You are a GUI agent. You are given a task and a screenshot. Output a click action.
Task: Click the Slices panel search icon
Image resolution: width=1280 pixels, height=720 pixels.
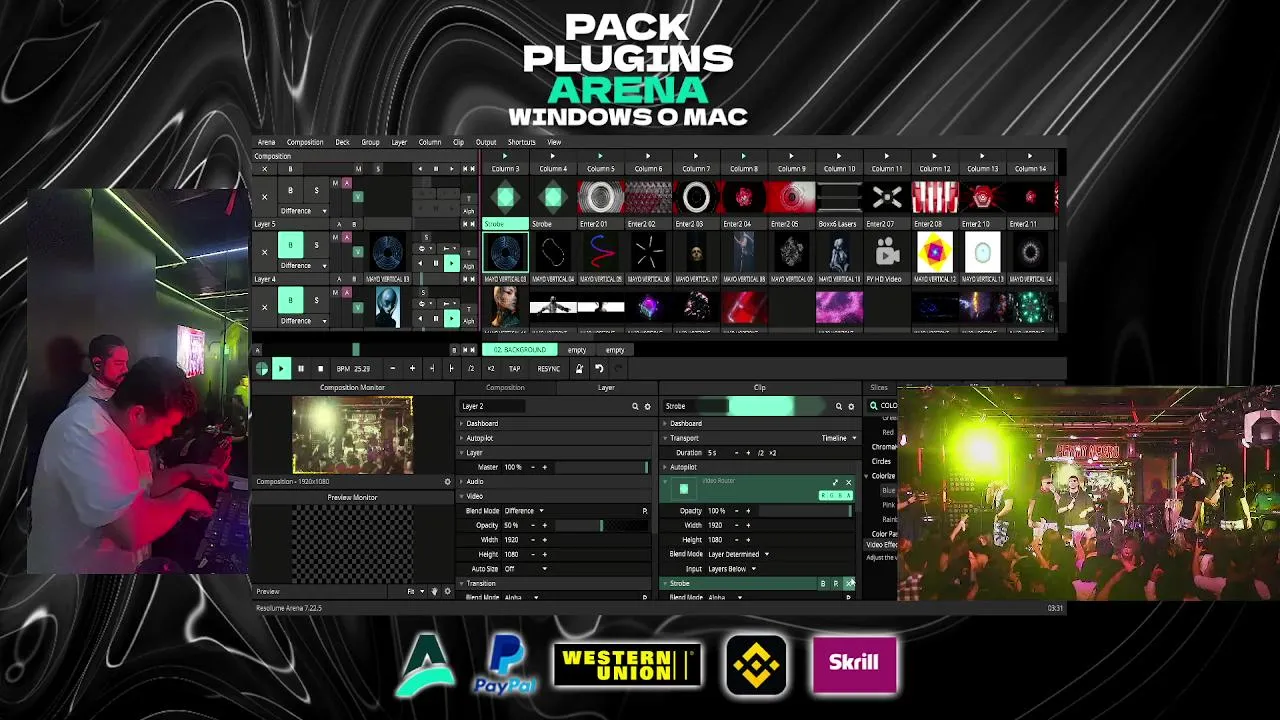873,406
